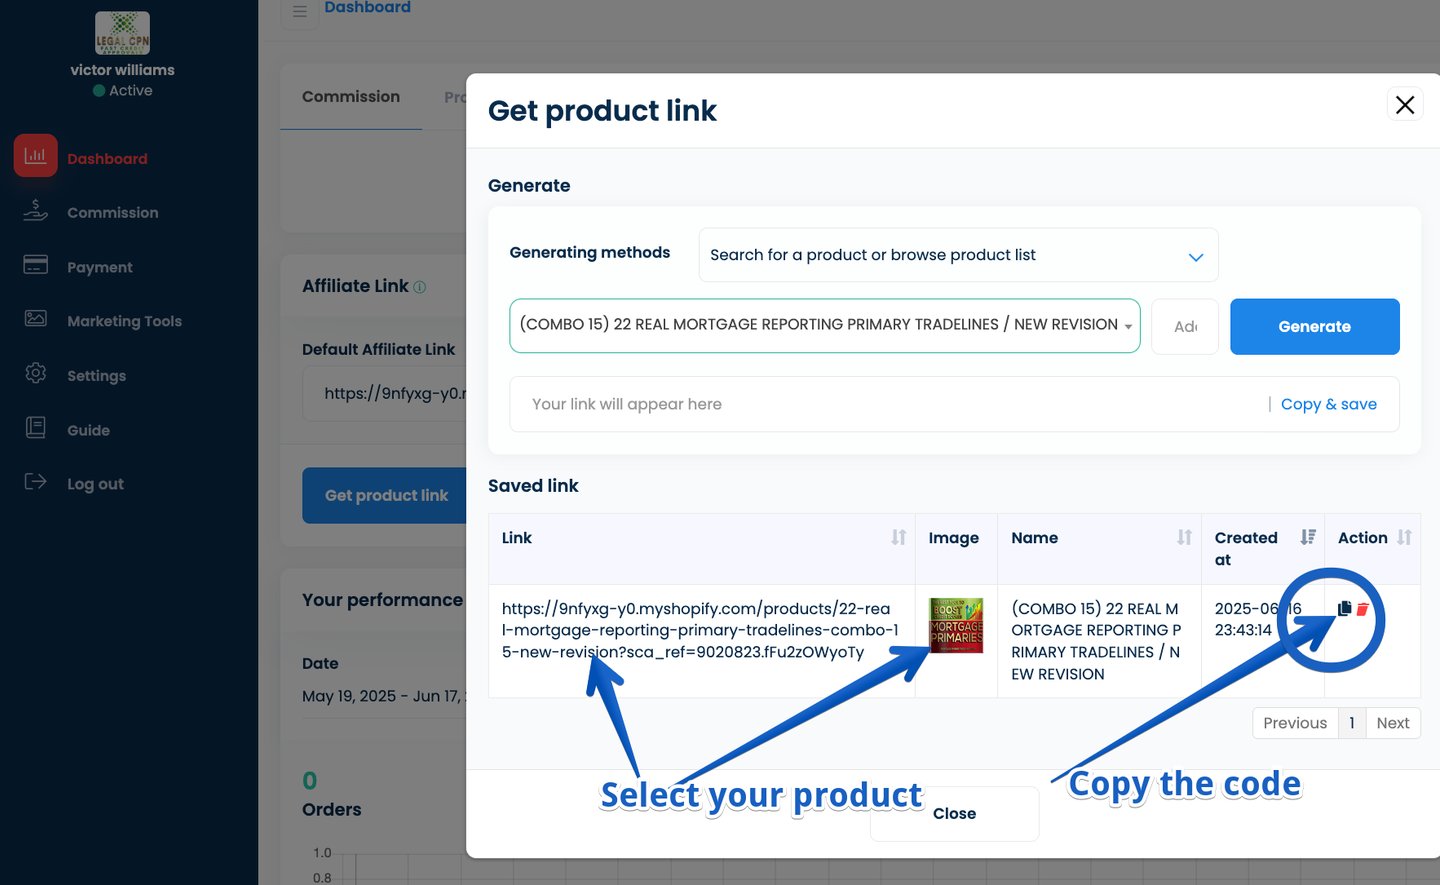
Task: Toggle sort on Created at column
Action: [x=1307, y=538]
